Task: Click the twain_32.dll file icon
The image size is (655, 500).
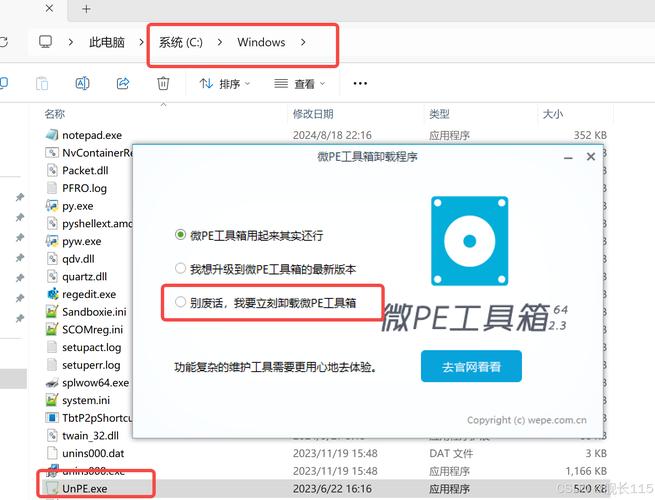Action: point(52,436)
